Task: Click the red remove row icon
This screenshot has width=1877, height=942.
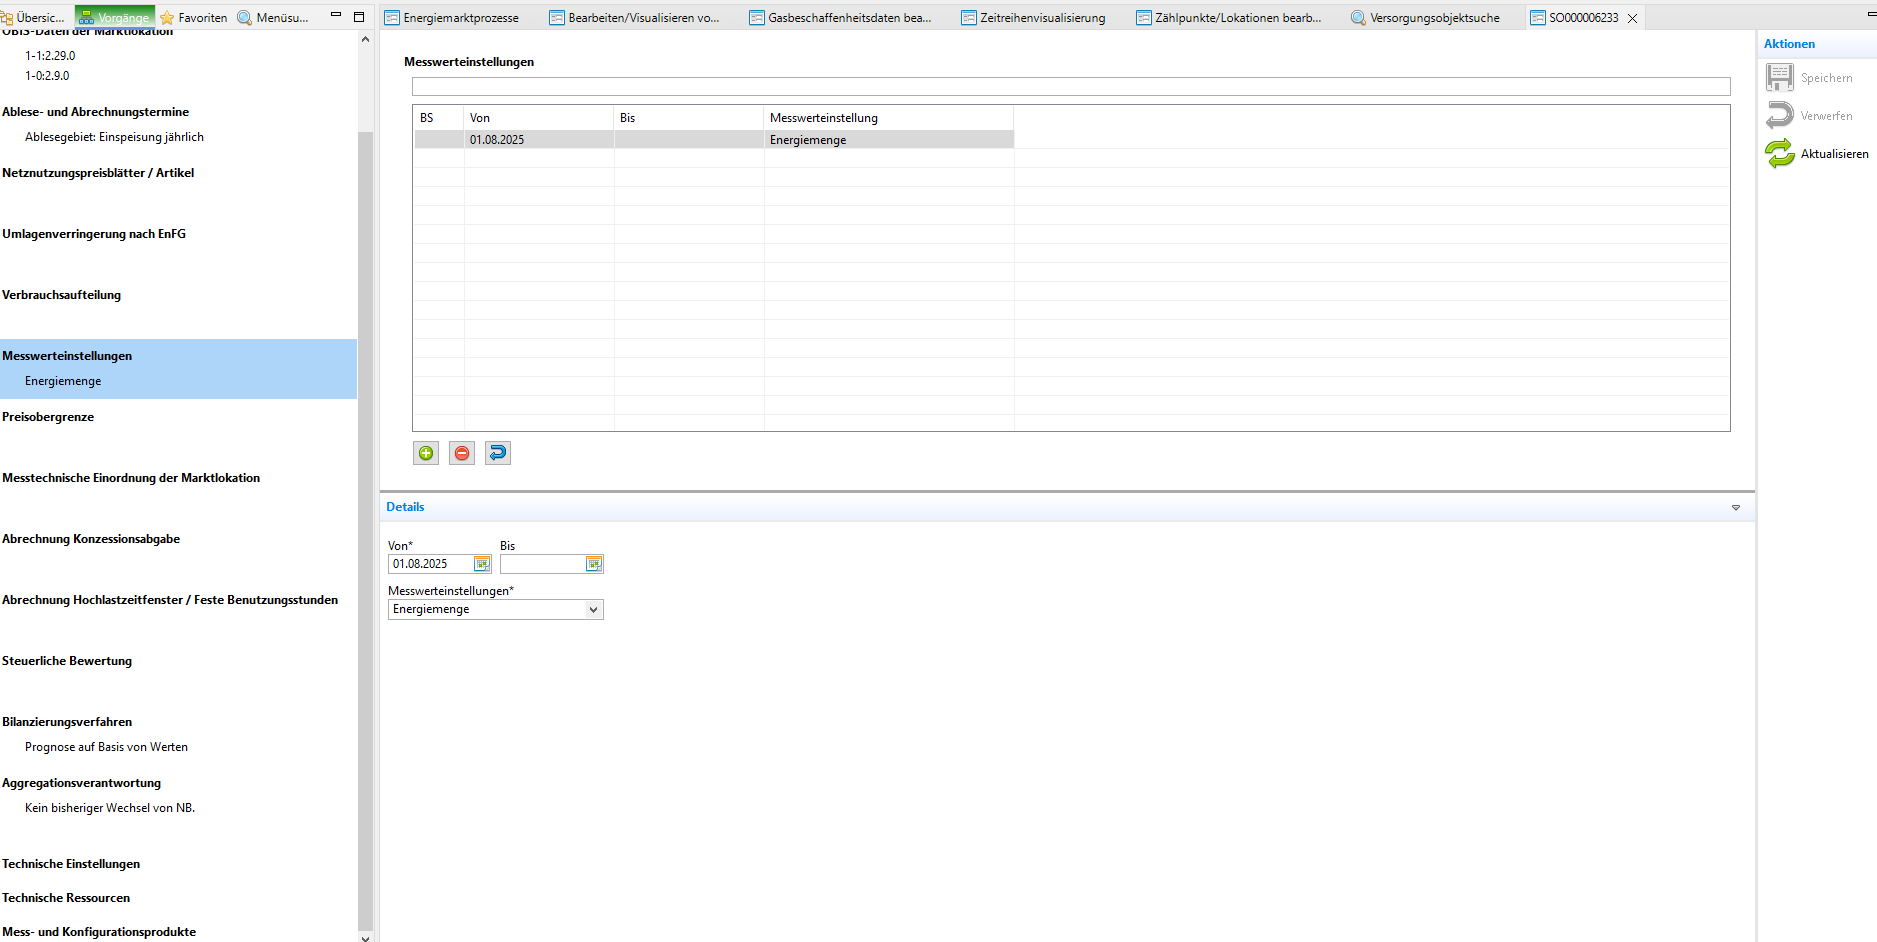Action: click(462, 453)
